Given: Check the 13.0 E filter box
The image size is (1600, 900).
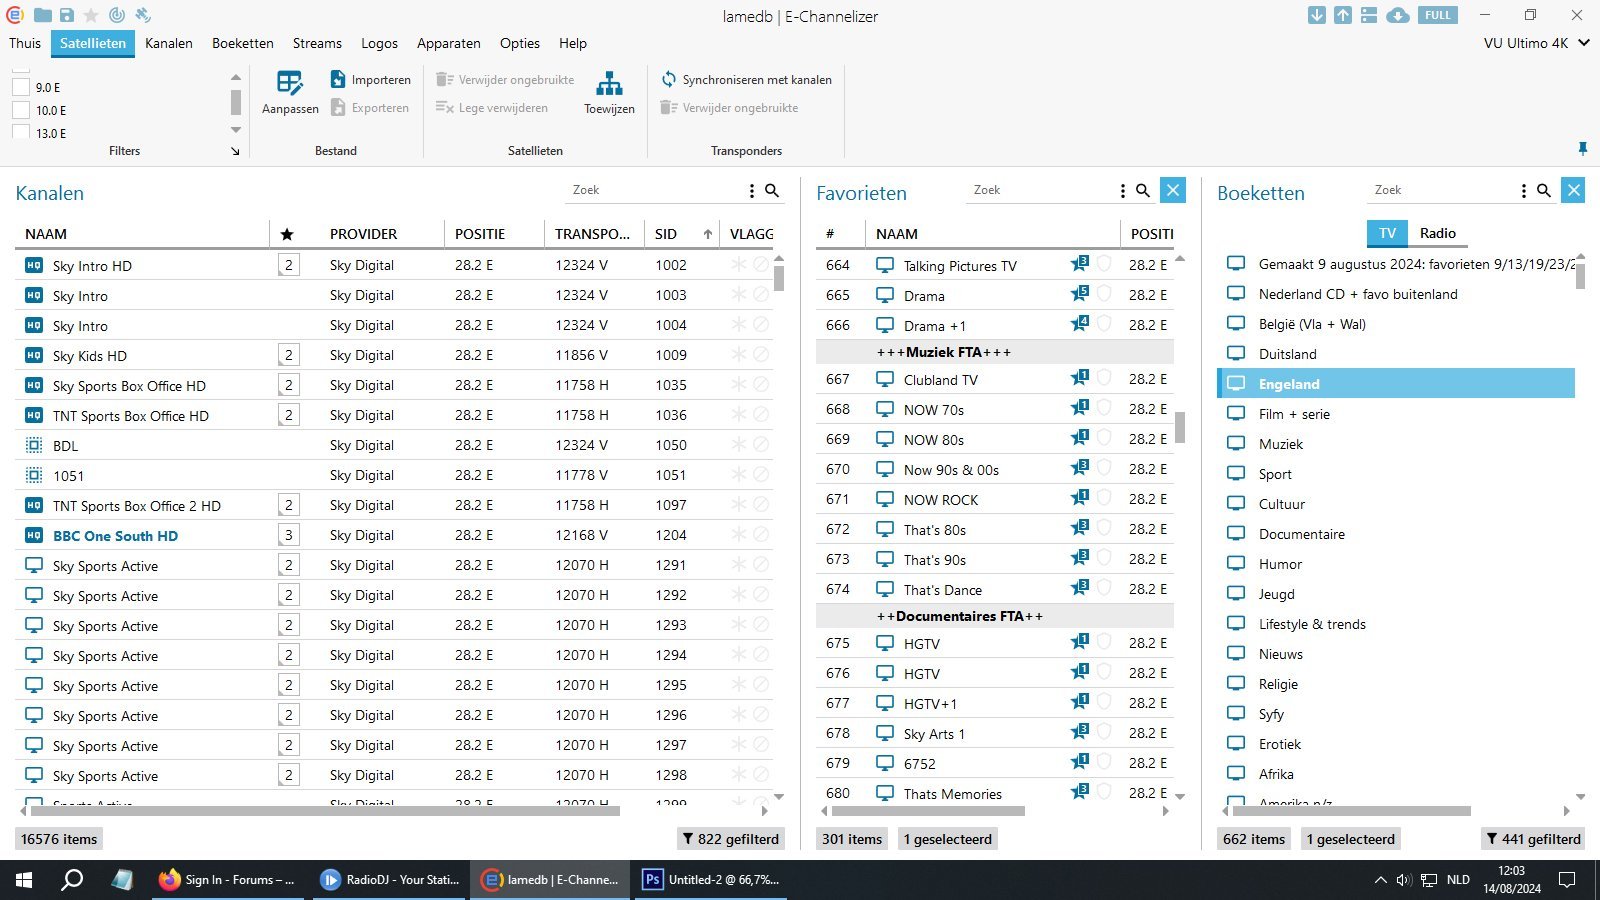Looking at the screenshot, I should click(x=21, y=132).
